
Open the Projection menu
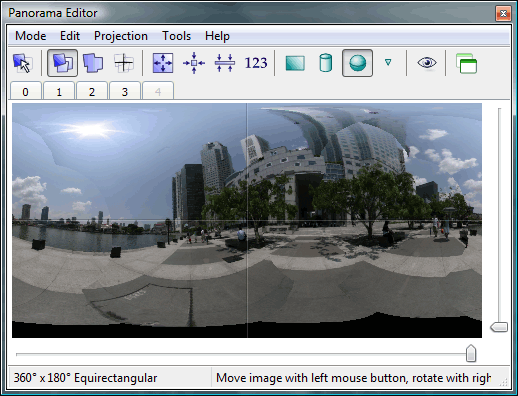121,36
